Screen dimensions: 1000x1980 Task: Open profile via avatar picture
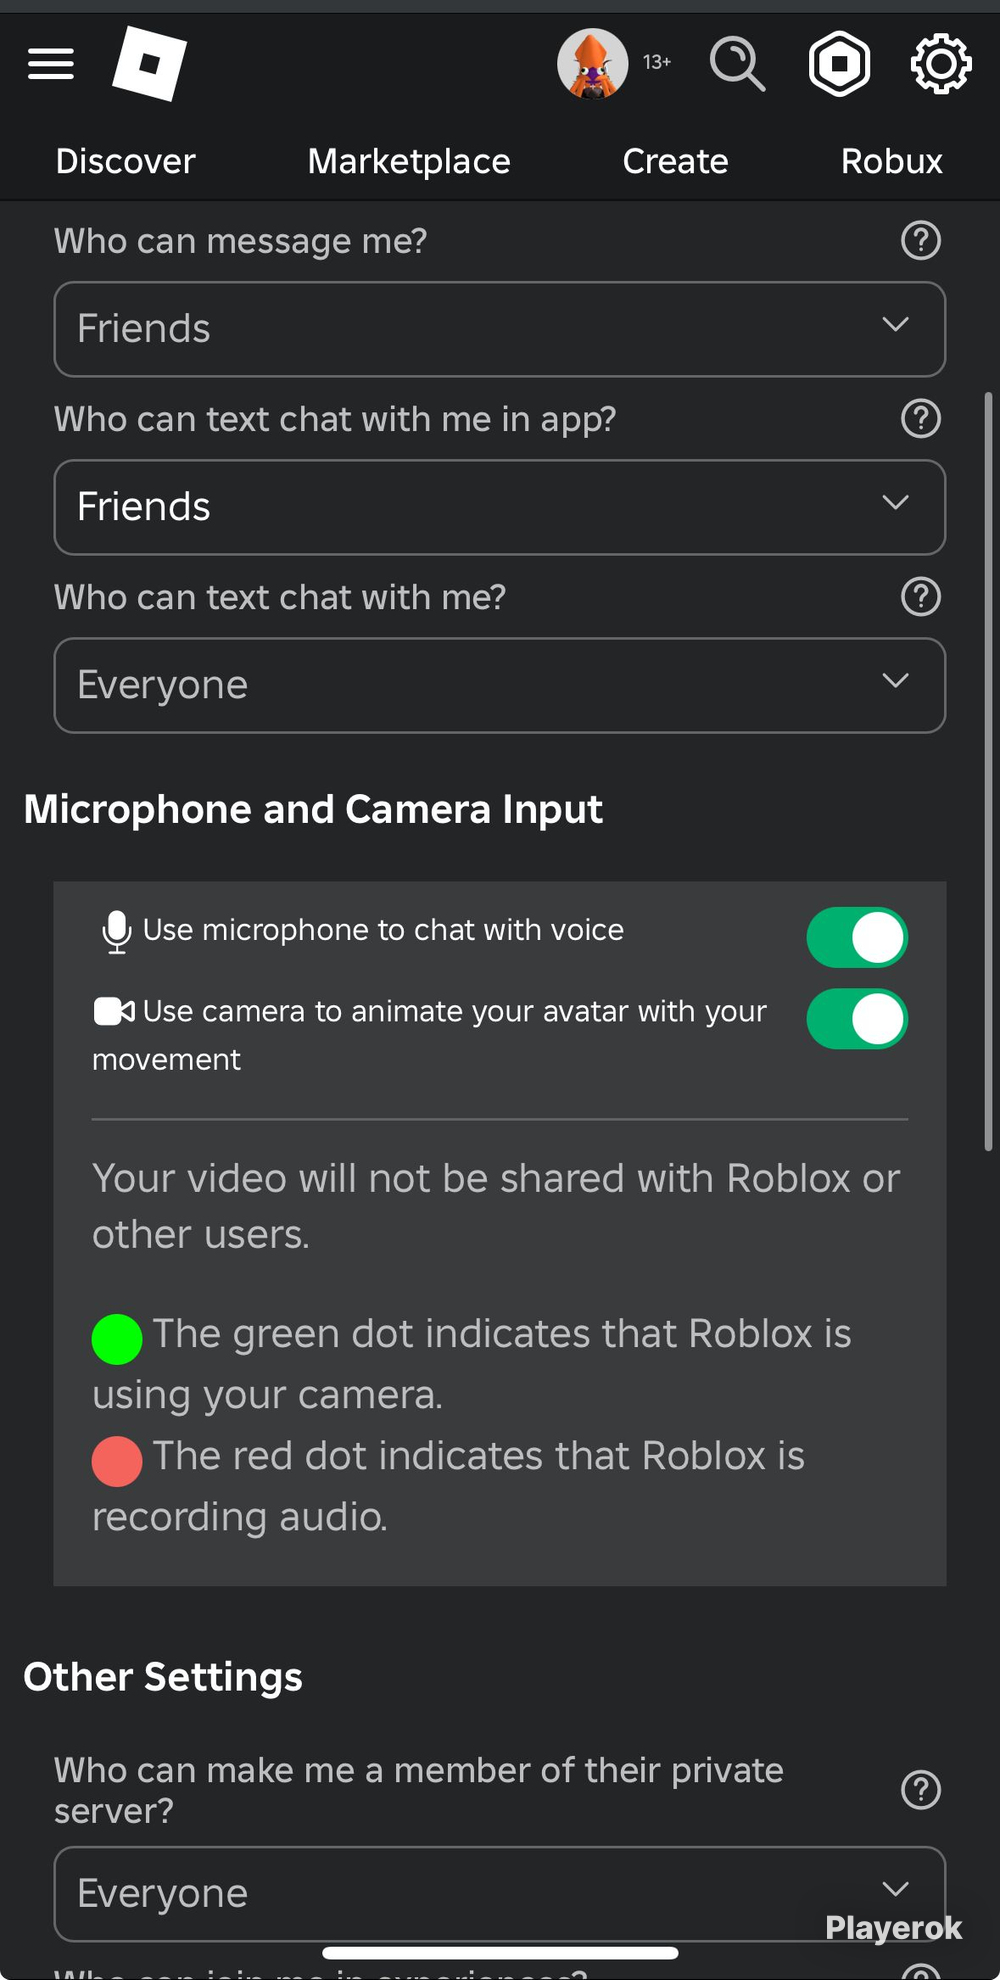point(592,63)
